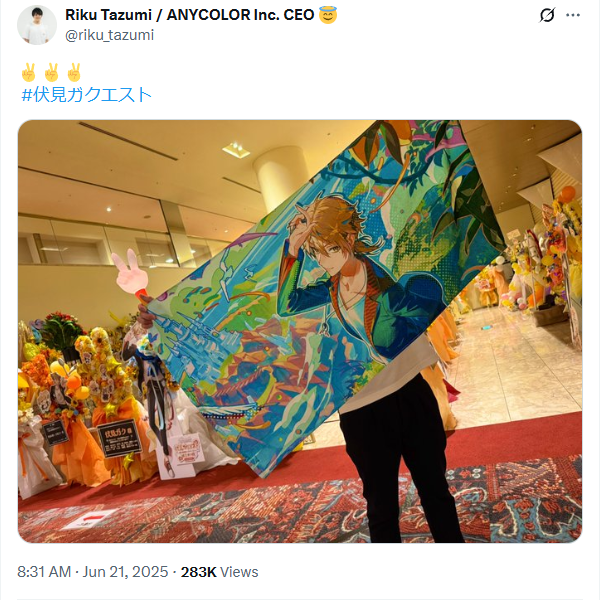This screenshot has width=600, height=600.
Task: Open Riku Tazumi's profile avatar
Action: click(x=37, y=25)
